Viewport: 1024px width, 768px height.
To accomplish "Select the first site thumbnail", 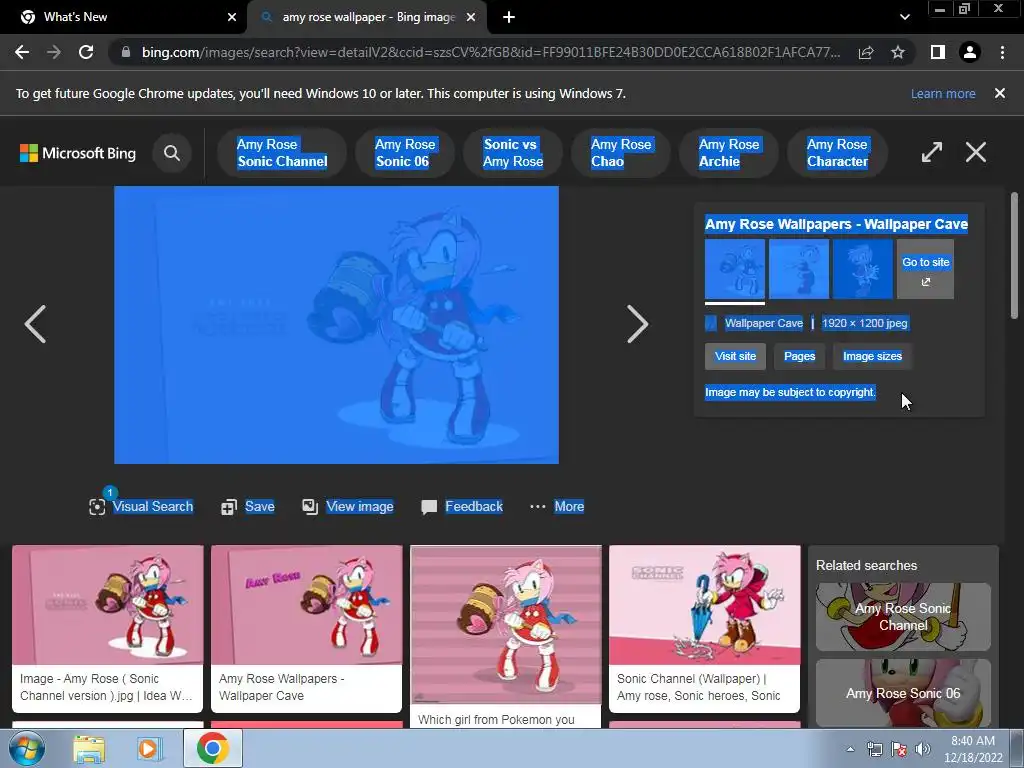I will tap(735, 269).
